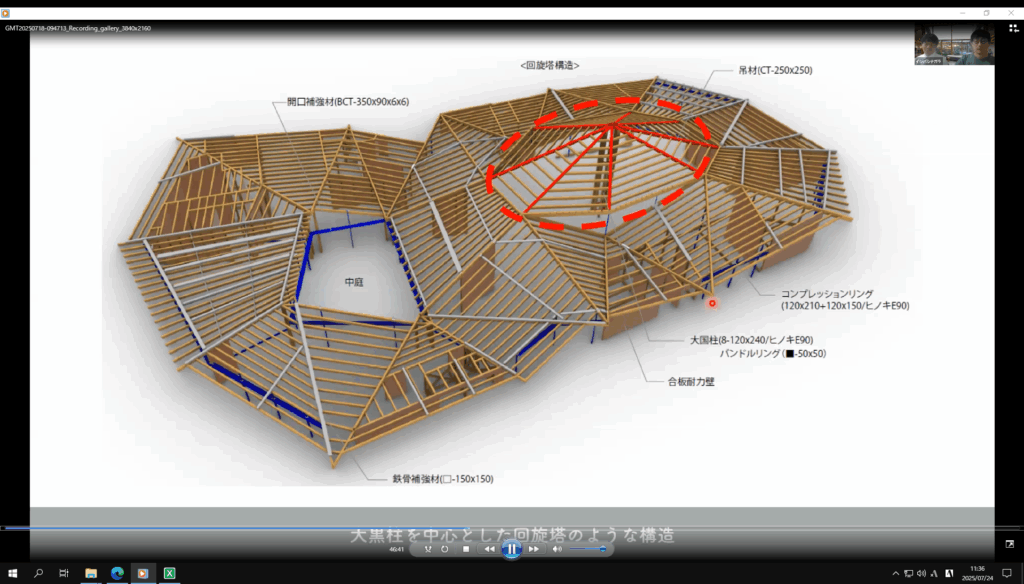Click the full screen view button
The width and height of the screenshot is (1024, 584).
[x=1009, y=544]
